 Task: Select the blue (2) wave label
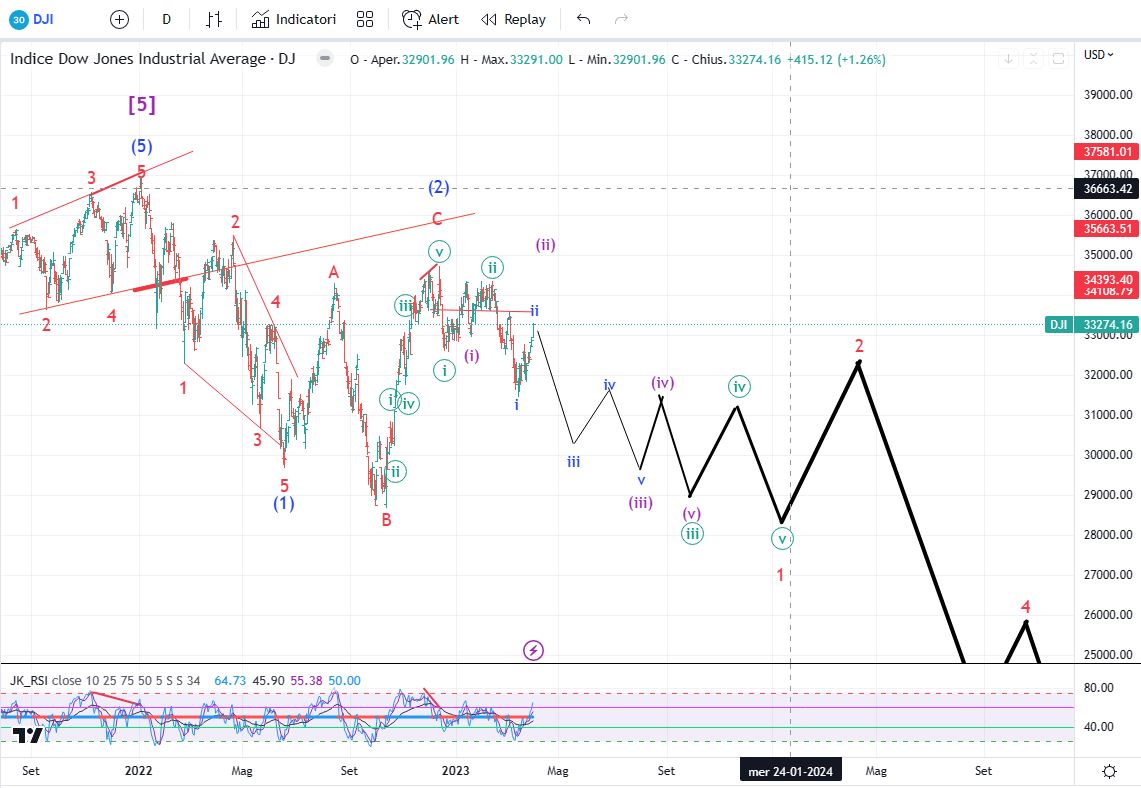pyautogui.click(x=438, y=188)
